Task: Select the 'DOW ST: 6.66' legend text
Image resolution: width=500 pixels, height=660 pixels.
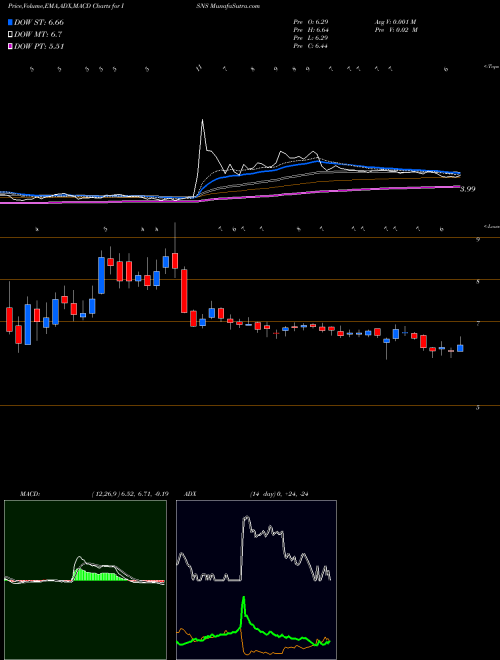Action: click(x=39, y=23)
